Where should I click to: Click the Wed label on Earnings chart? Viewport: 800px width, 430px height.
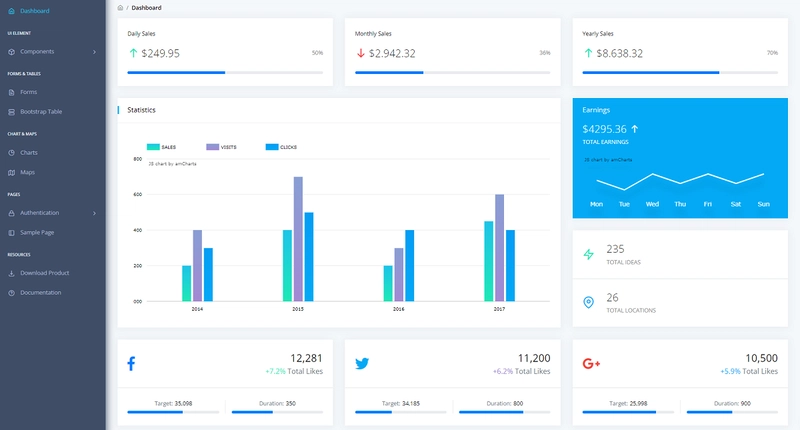pyautogui.click(x=653, y=204)
